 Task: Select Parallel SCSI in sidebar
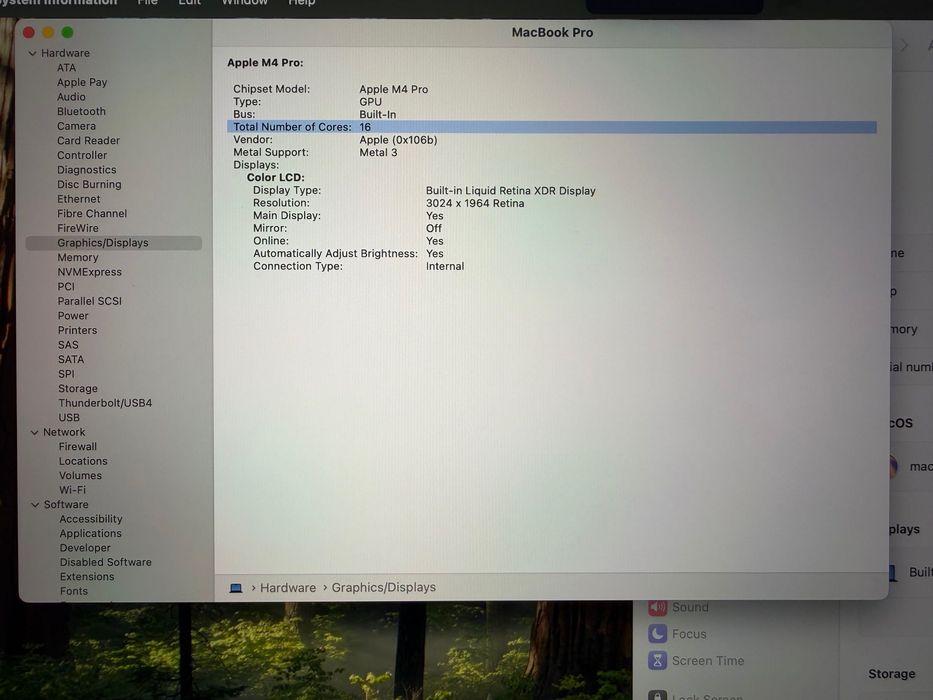click(90, 301)
